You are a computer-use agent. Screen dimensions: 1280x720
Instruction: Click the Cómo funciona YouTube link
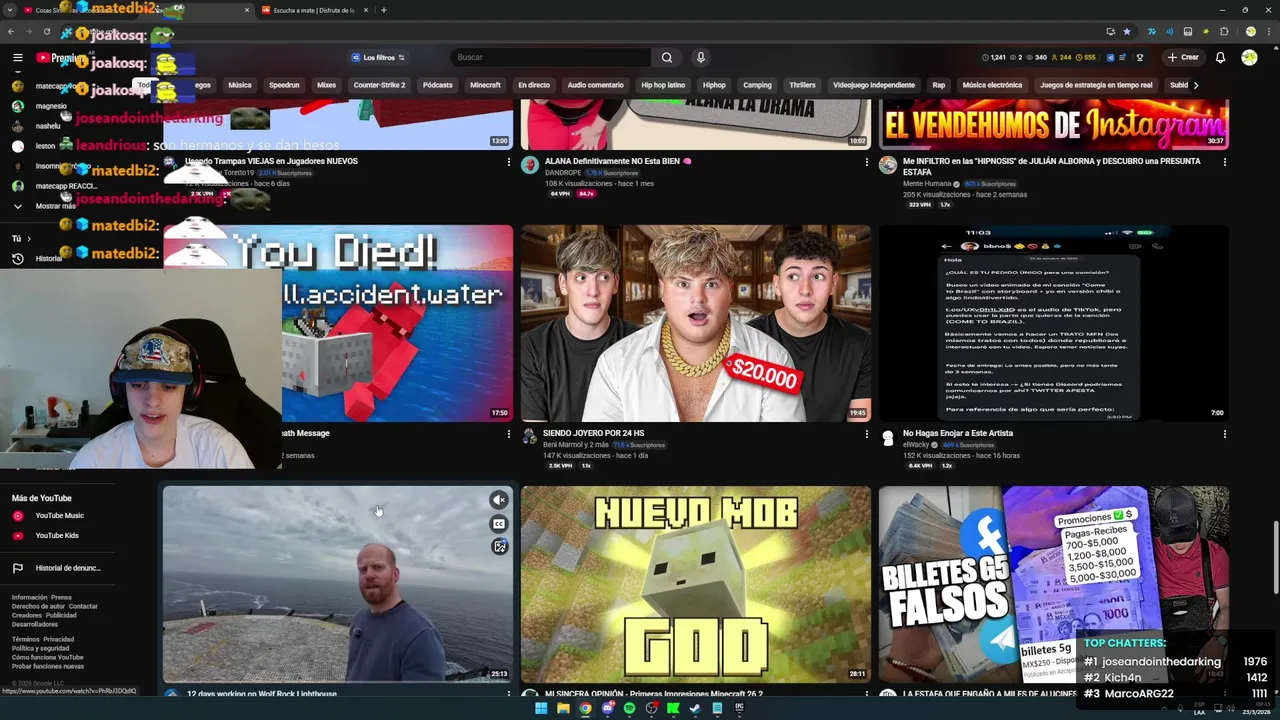coord(48,657)
